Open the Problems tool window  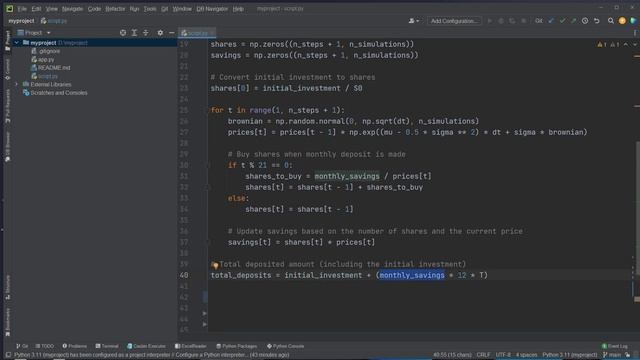tap(75, 346)
